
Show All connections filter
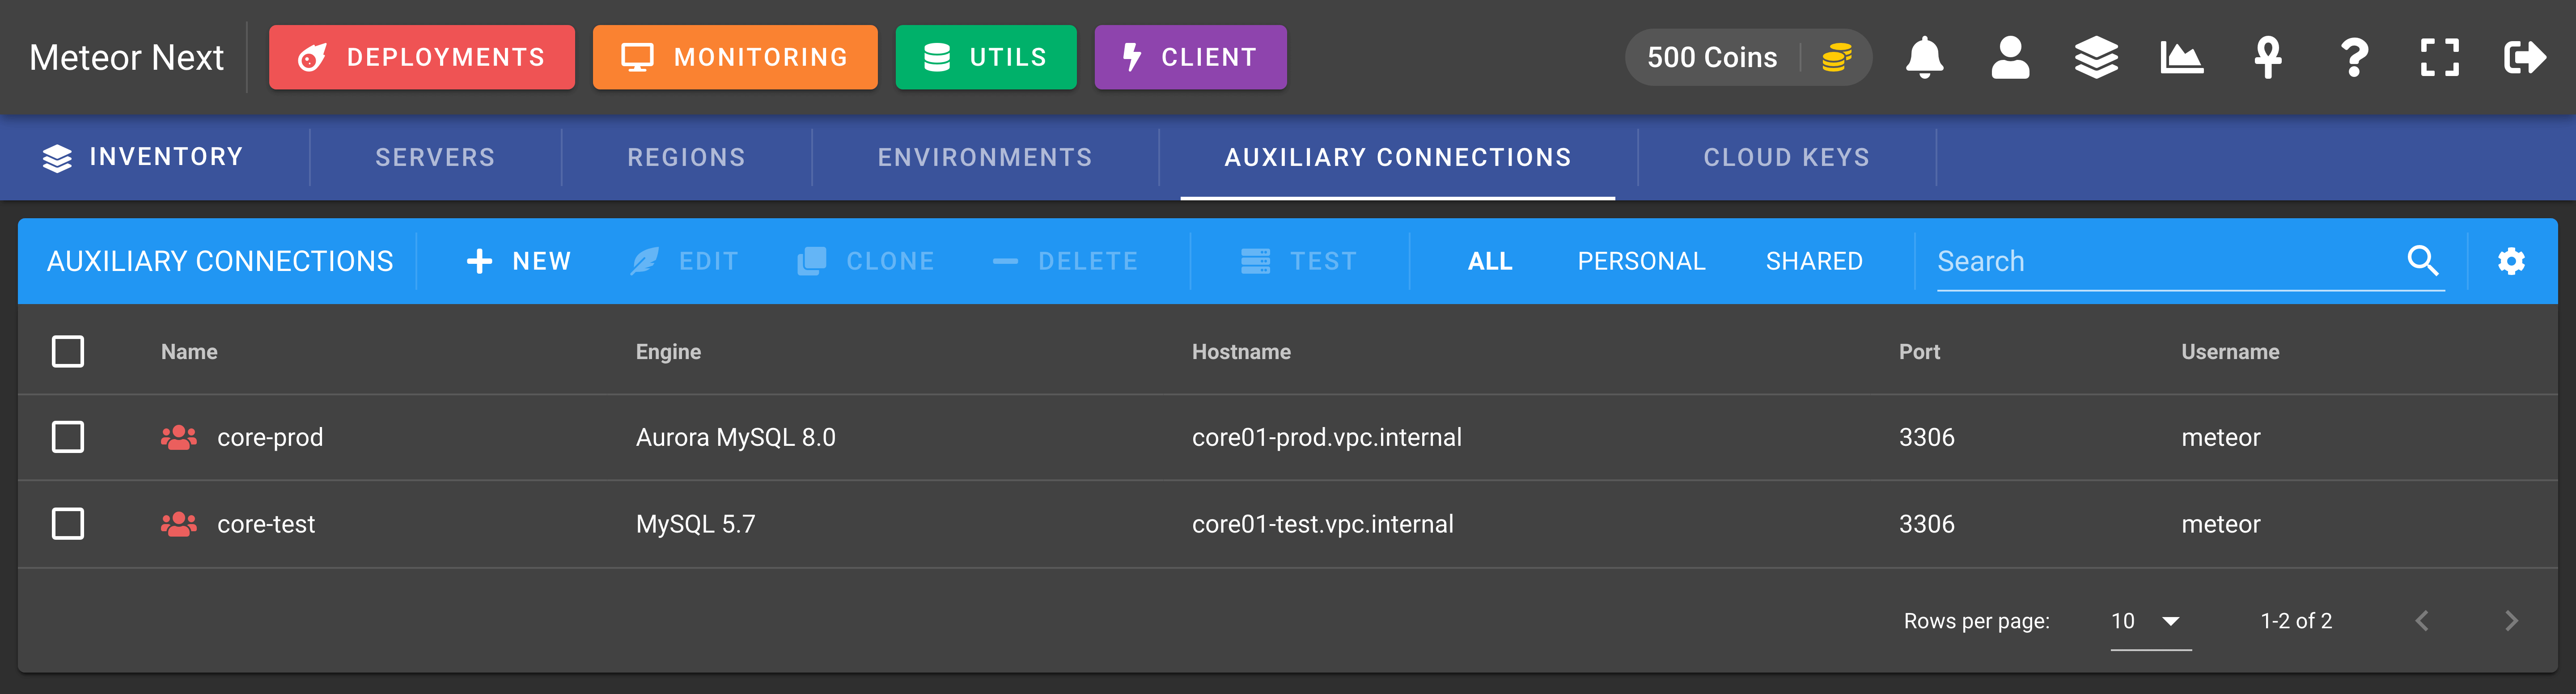1490,261
